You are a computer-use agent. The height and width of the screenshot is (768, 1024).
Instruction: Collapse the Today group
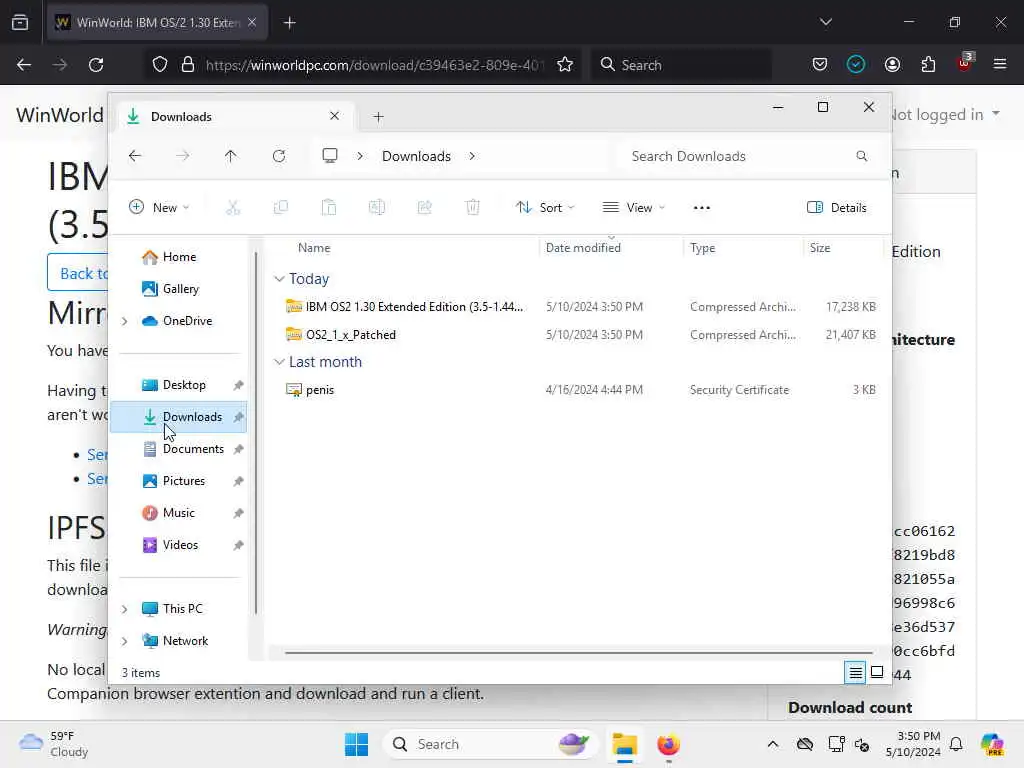(280, 279)
